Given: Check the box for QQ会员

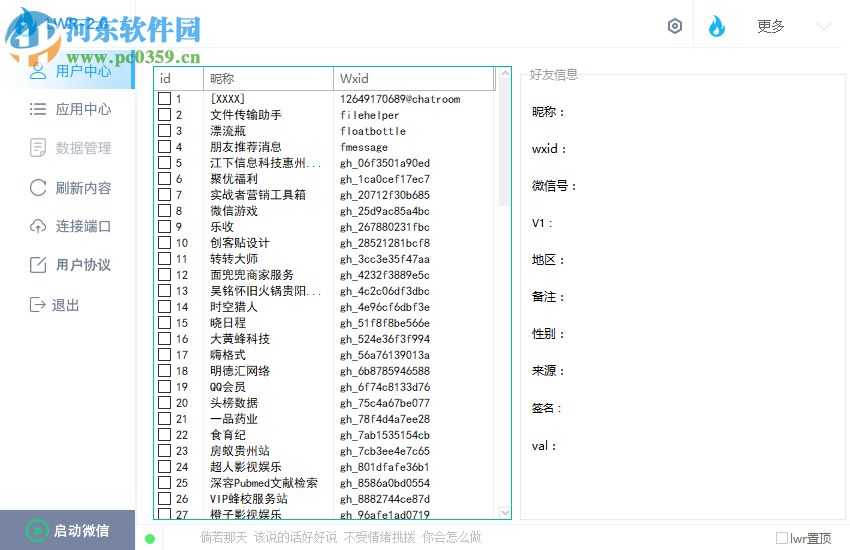Looking at the screenshot, I should click(x=164, y=386).
